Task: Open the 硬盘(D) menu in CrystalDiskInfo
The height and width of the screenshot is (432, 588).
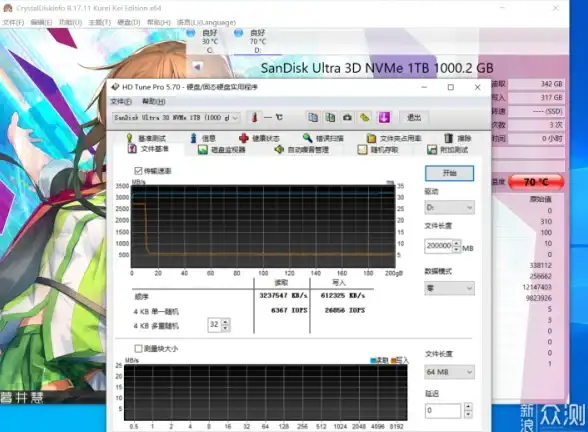Action: (129, 22)
